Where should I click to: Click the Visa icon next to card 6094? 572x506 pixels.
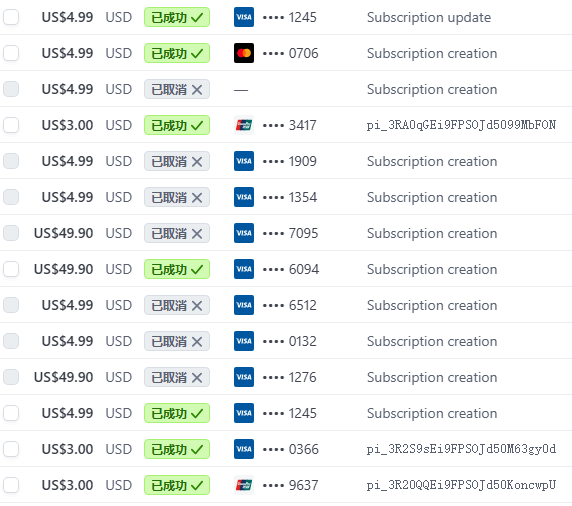pyautogui.click(x=244, y=269)
